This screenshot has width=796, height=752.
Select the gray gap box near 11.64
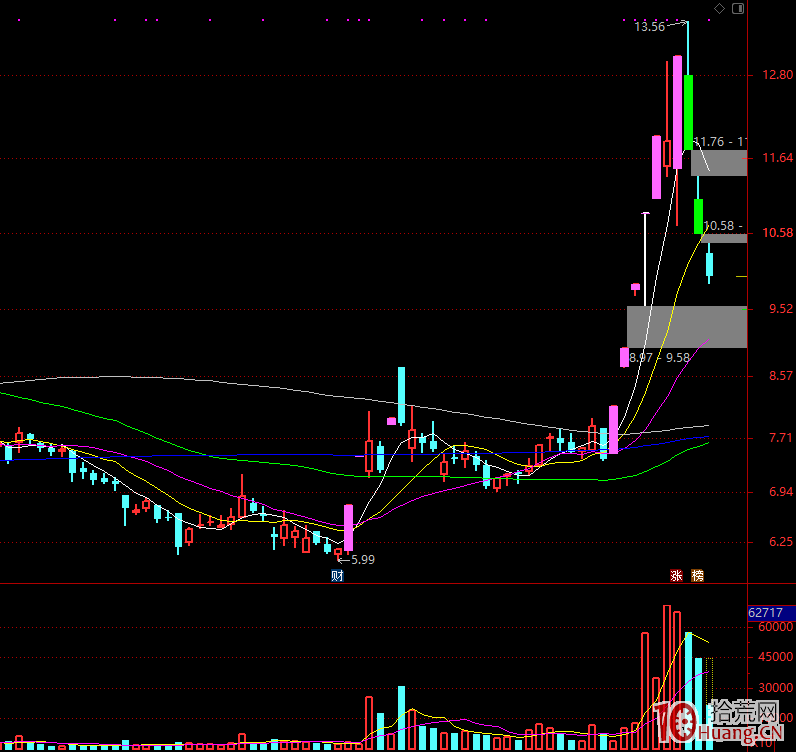click(719, 163)
